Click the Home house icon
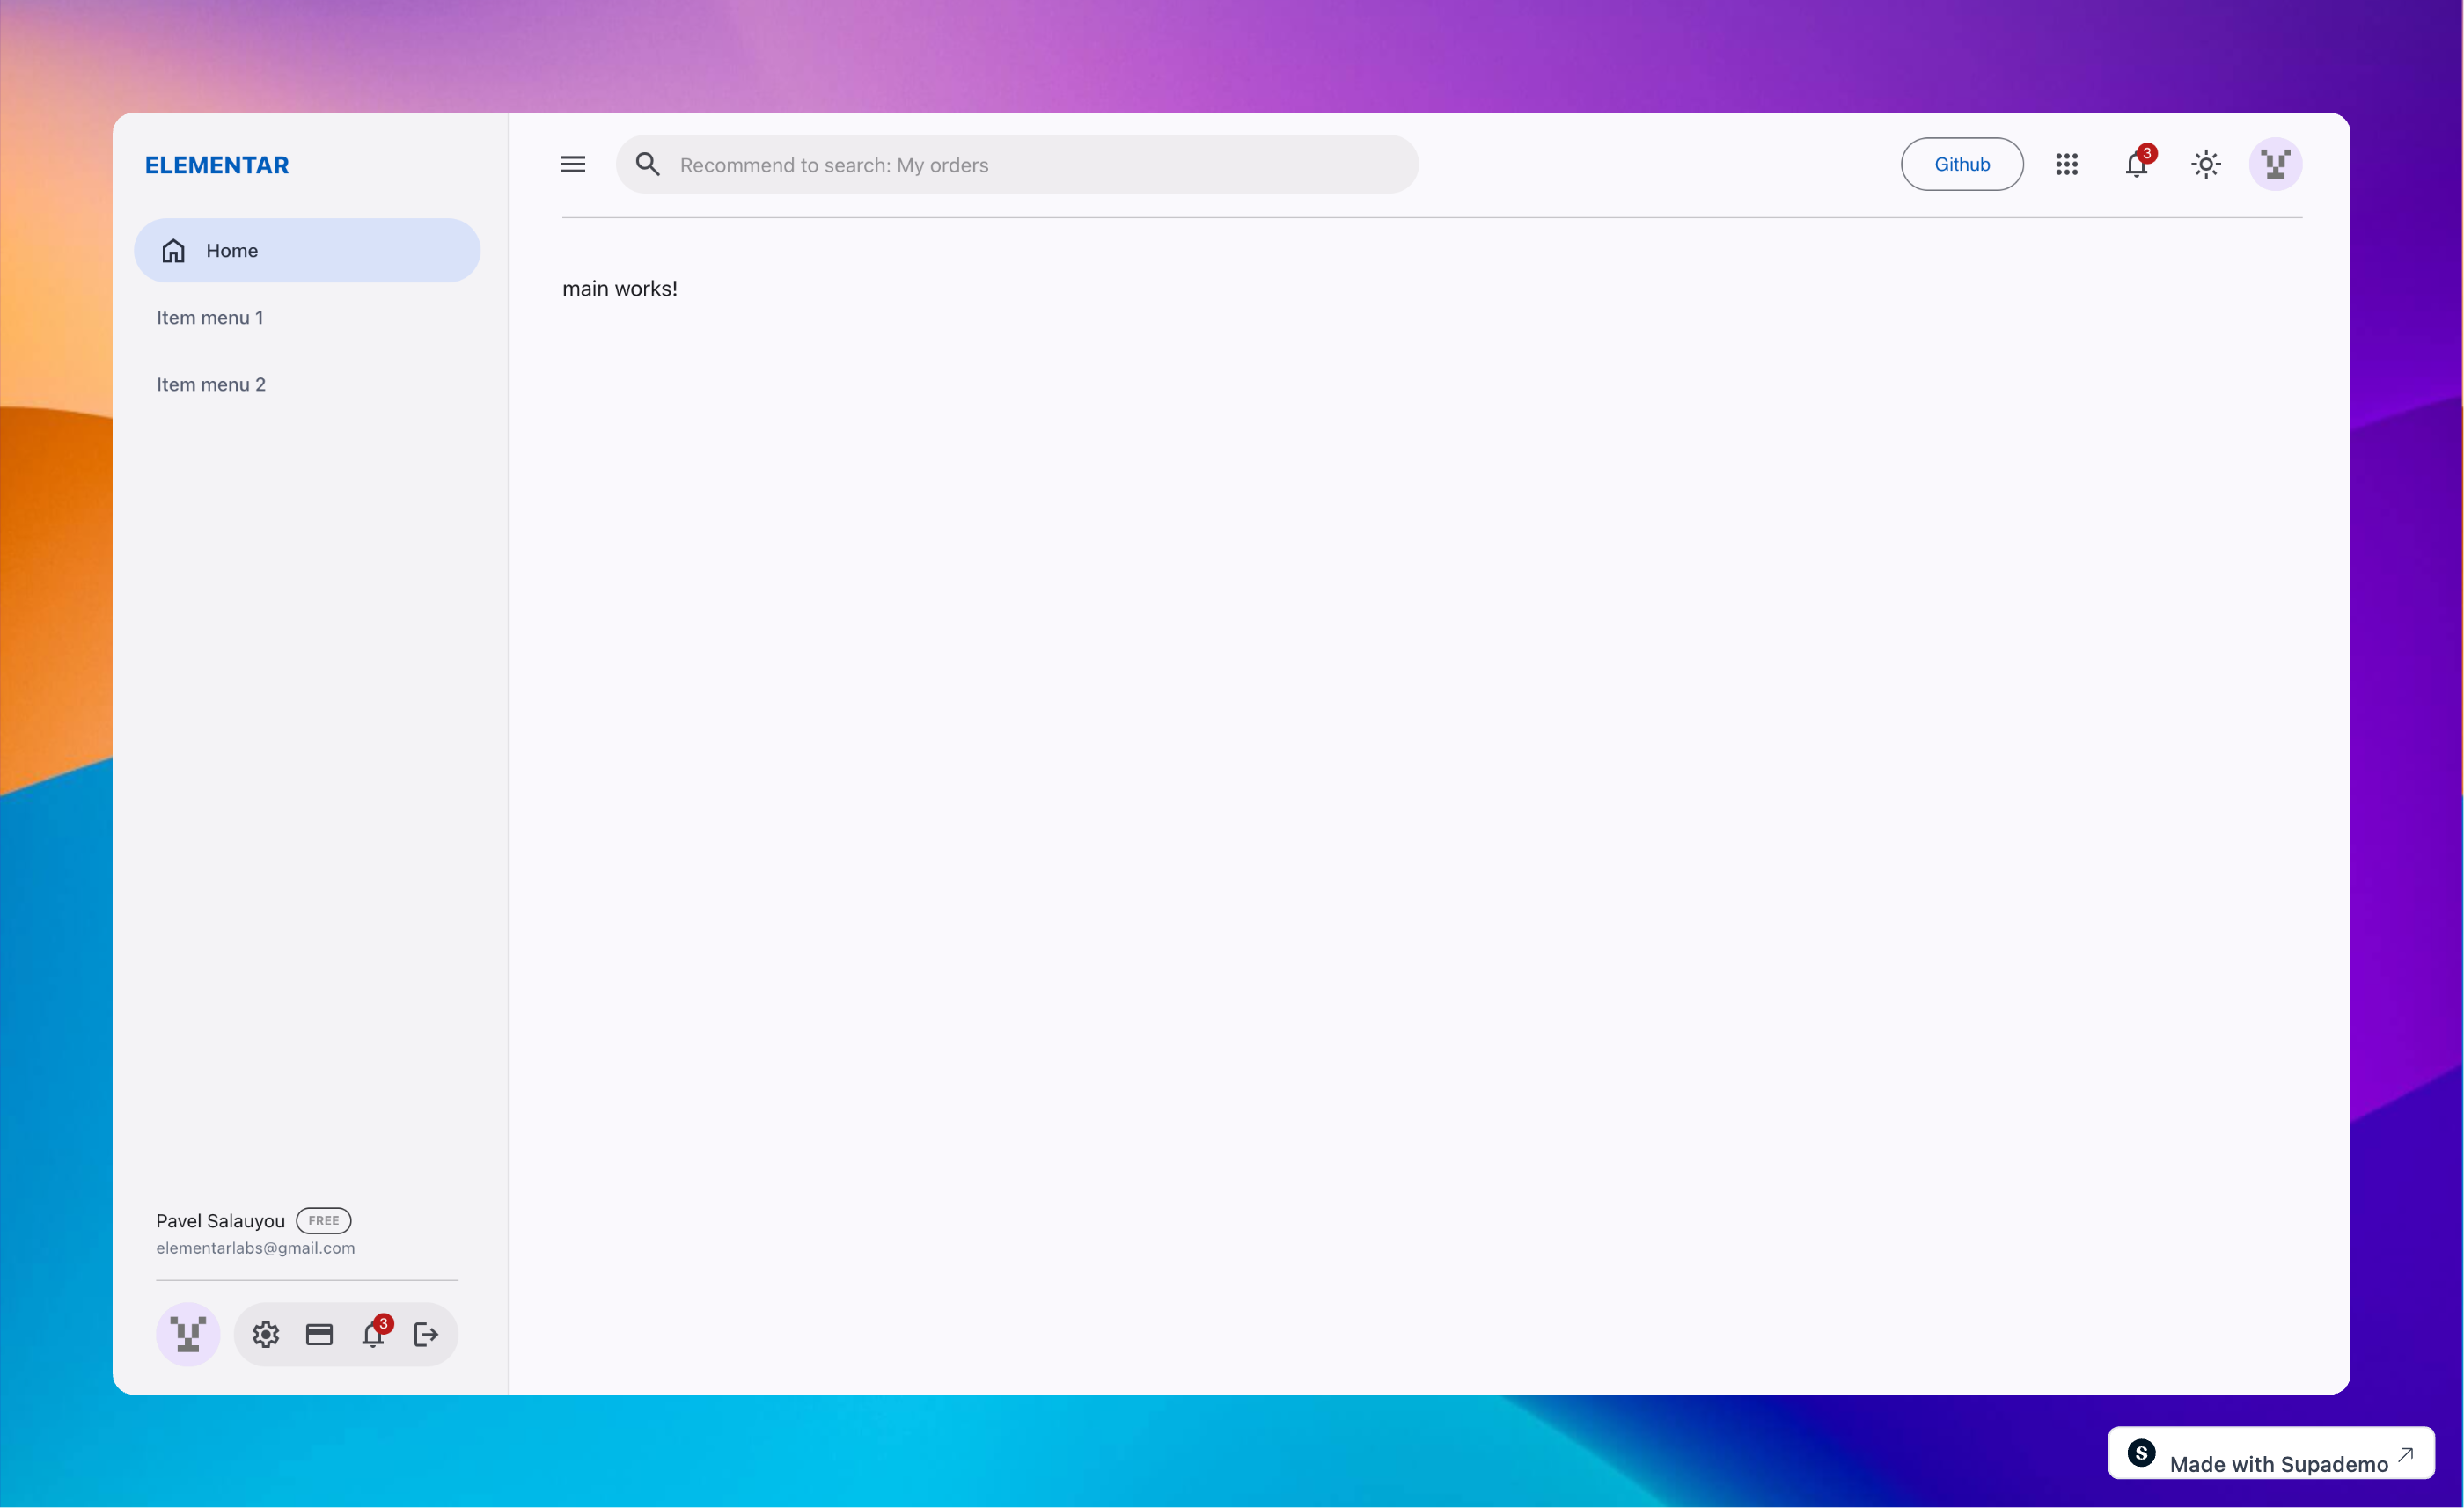Image resolution: width=2464 pixels, height=1508 pixels. click(174, 250)
